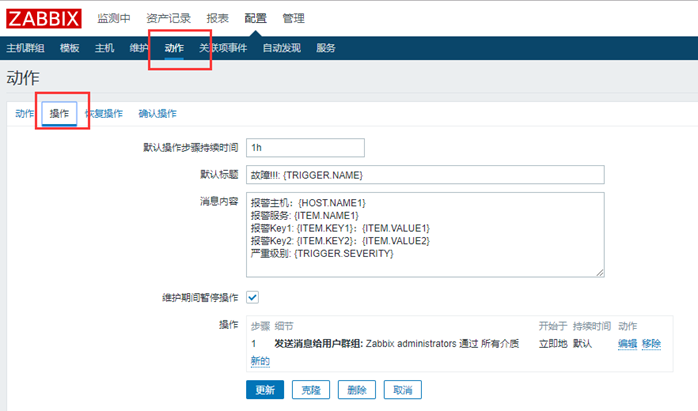
Task: Click the 步骤 column header
Action: pyautogui.click(x=260, y=326)
